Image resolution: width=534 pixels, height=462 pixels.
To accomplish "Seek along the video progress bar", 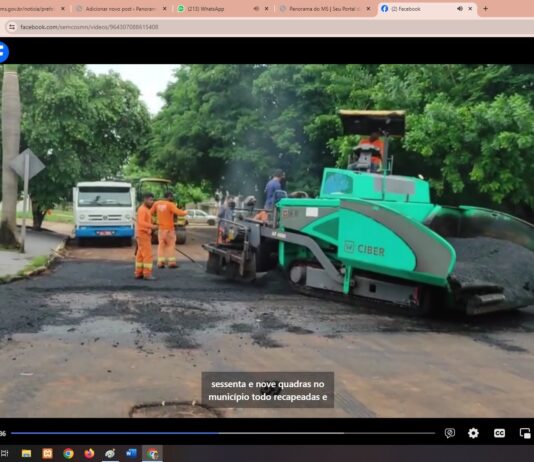I will click(x=223, y=433).
